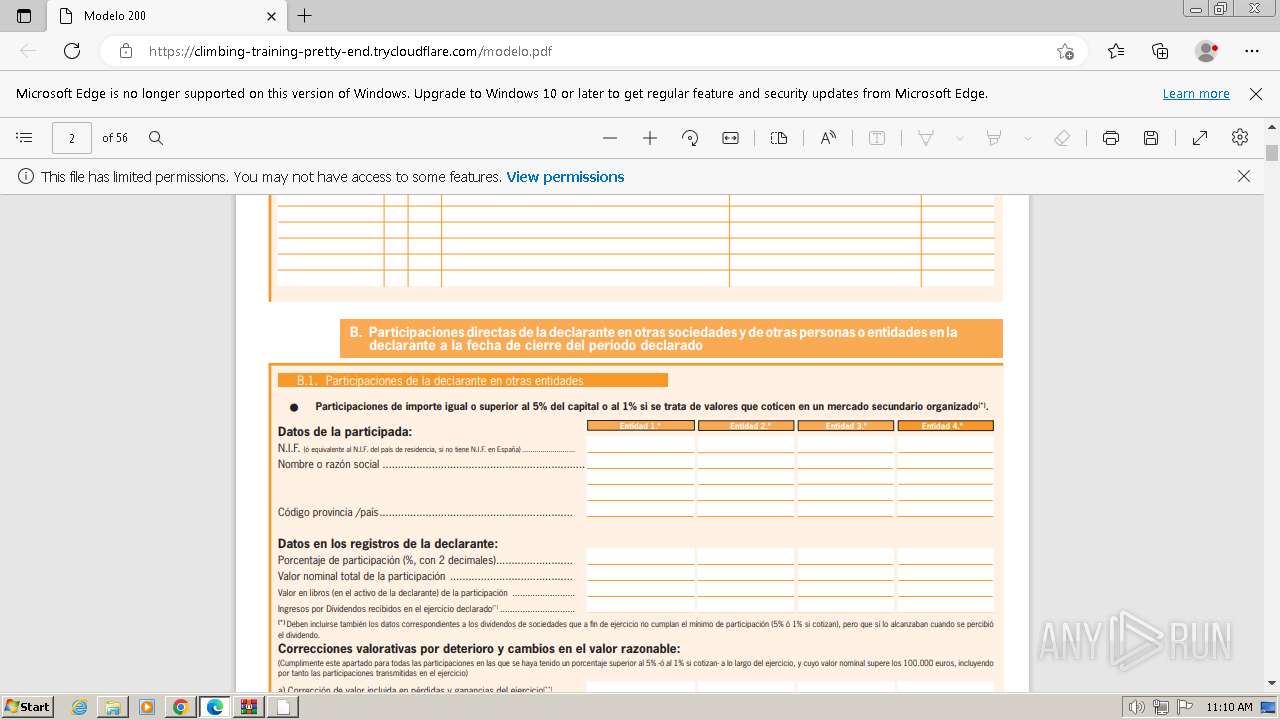Open the user profile menu
This screenshot has height=720, width=1280.
tap(1206, 51)
